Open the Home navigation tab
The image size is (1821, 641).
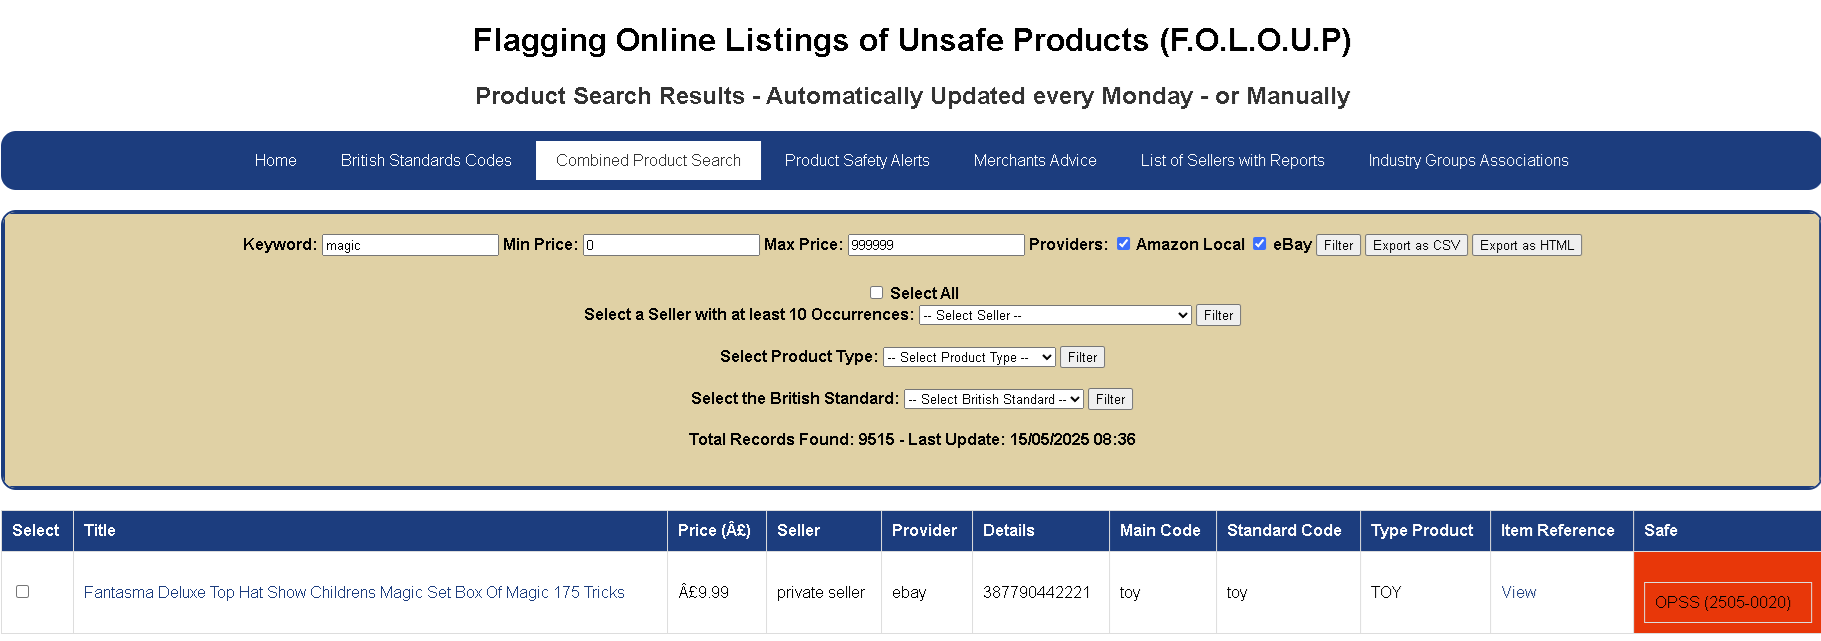pos(275,160)
